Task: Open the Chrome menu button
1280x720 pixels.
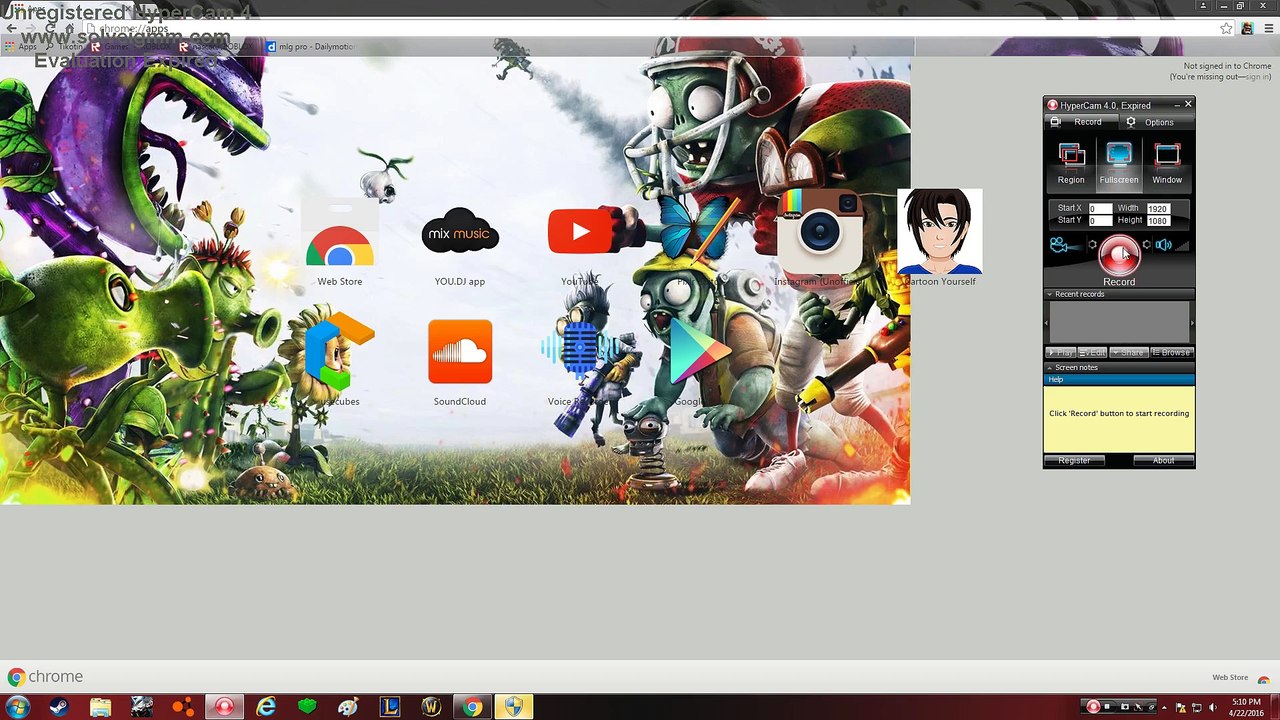Action: 1267,29
